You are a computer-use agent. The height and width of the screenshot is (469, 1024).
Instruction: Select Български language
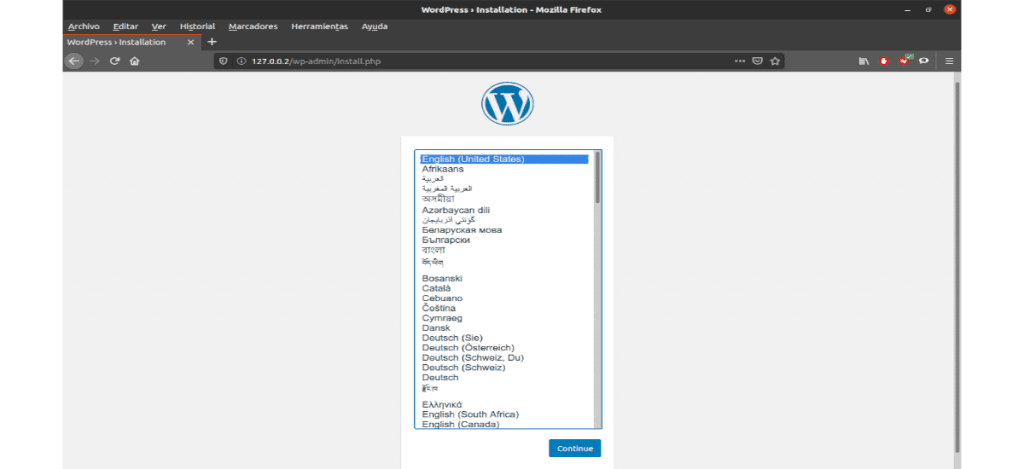[x=507, y=240]
